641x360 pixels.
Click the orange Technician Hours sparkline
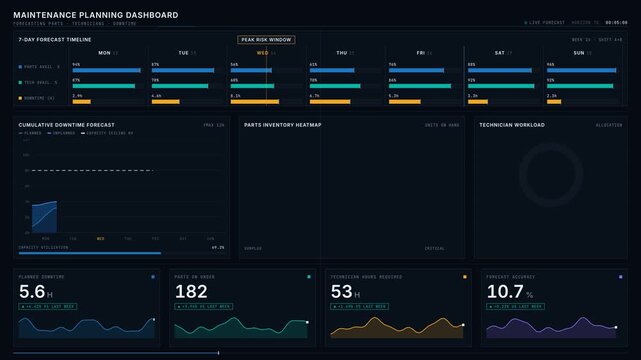[397, 328]
